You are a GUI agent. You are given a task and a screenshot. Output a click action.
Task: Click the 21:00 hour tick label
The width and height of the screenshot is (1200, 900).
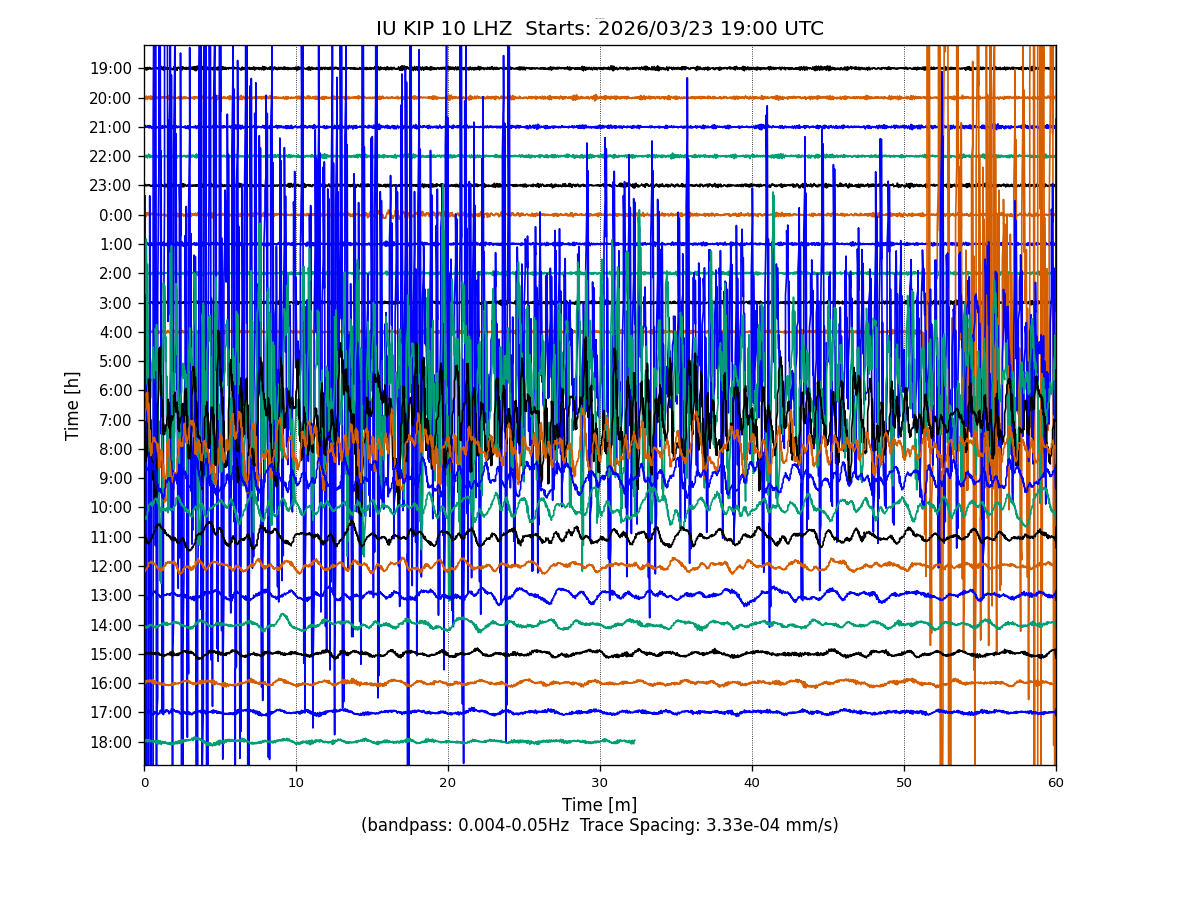(x=111, y=127)
